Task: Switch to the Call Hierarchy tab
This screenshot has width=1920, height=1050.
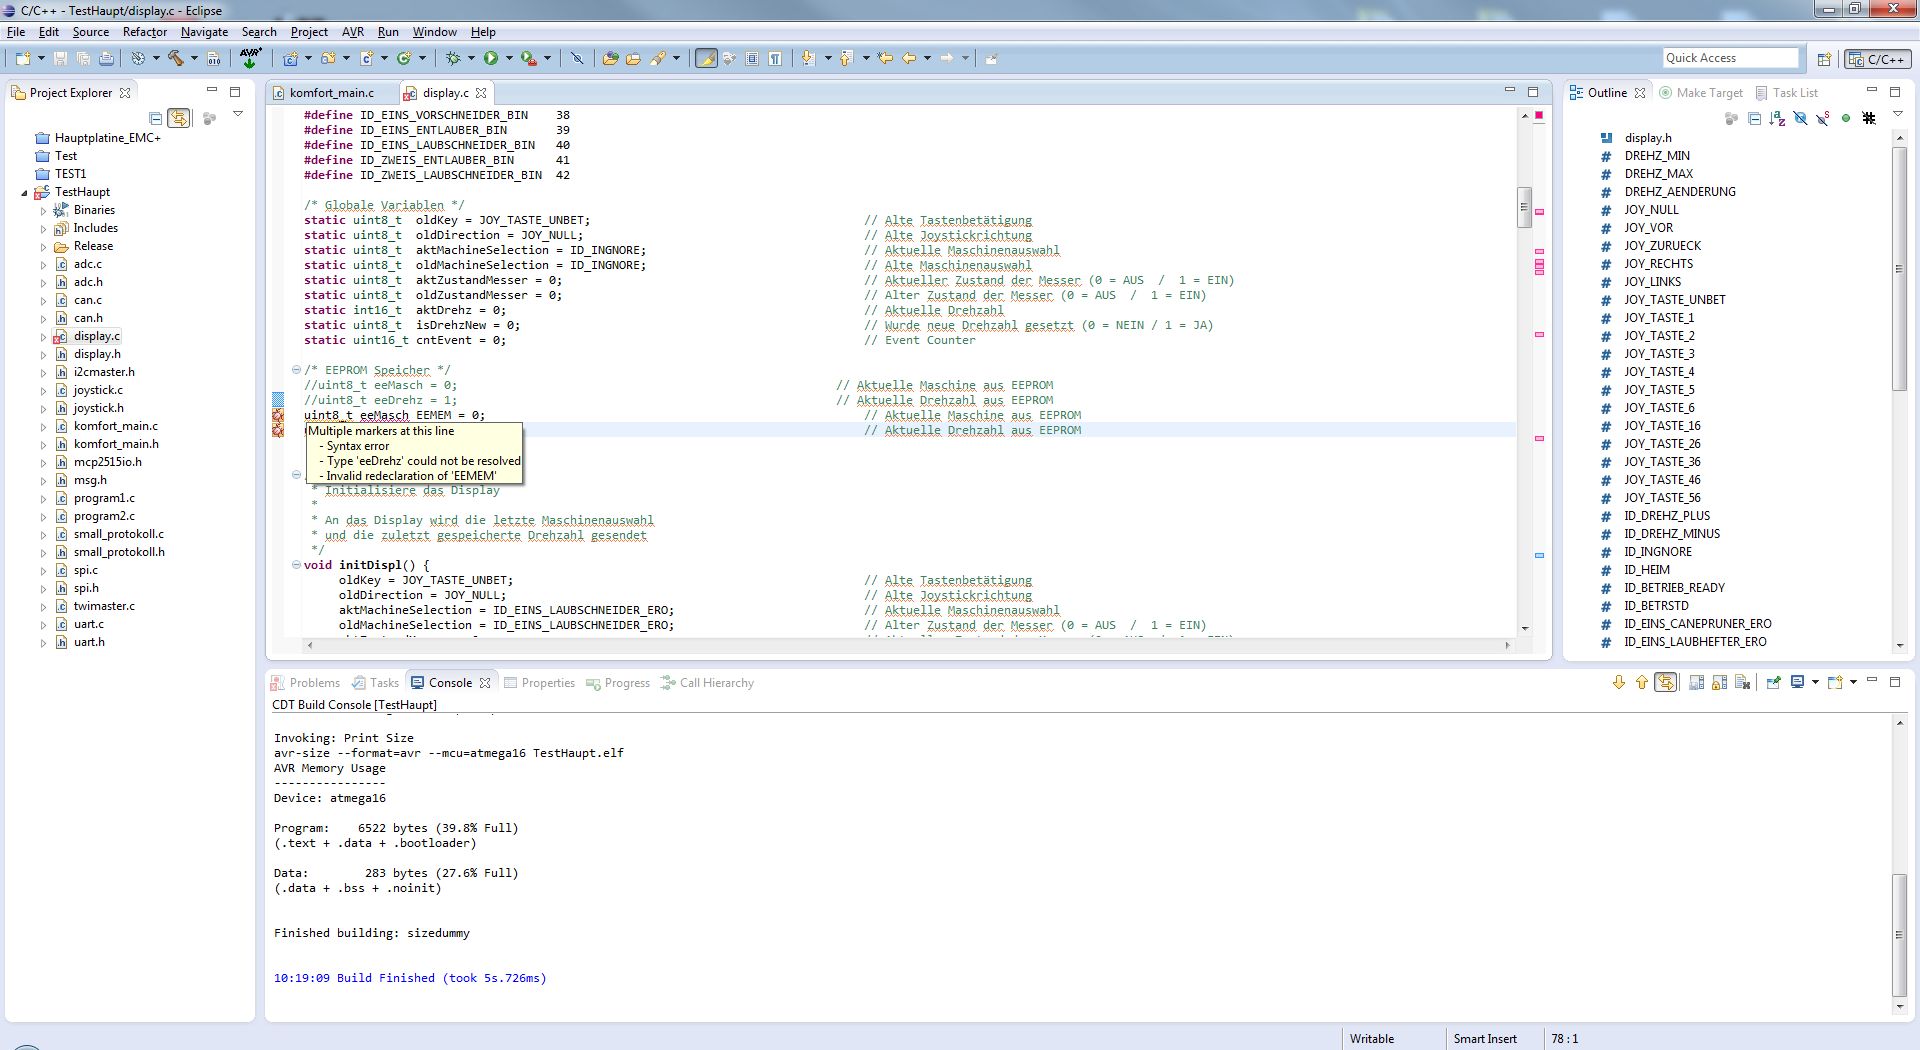Action: (x=707, y=683)
